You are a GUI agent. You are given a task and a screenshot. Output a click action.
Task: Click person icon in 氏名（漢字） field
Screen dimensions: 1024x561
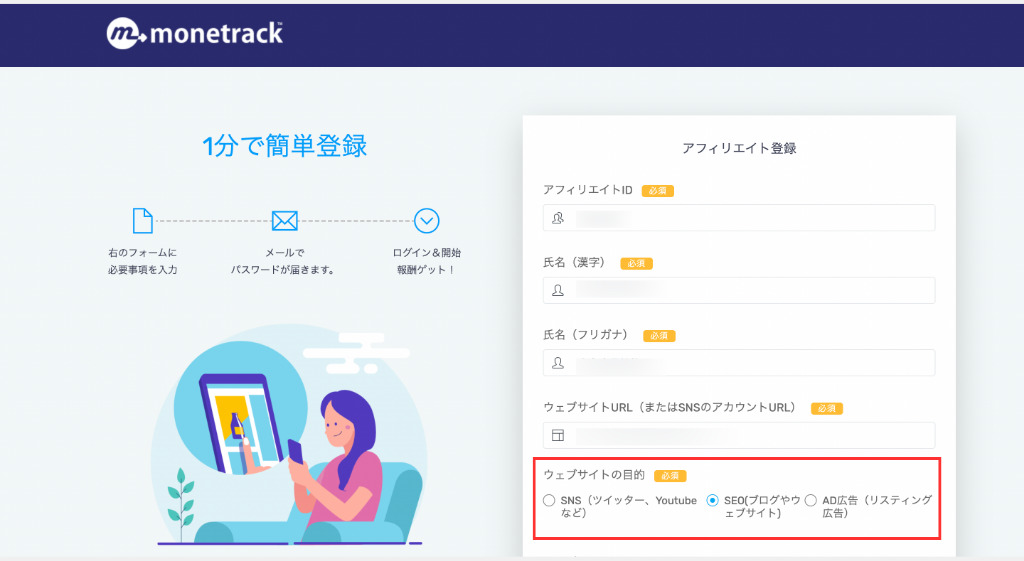pos(558,291)
